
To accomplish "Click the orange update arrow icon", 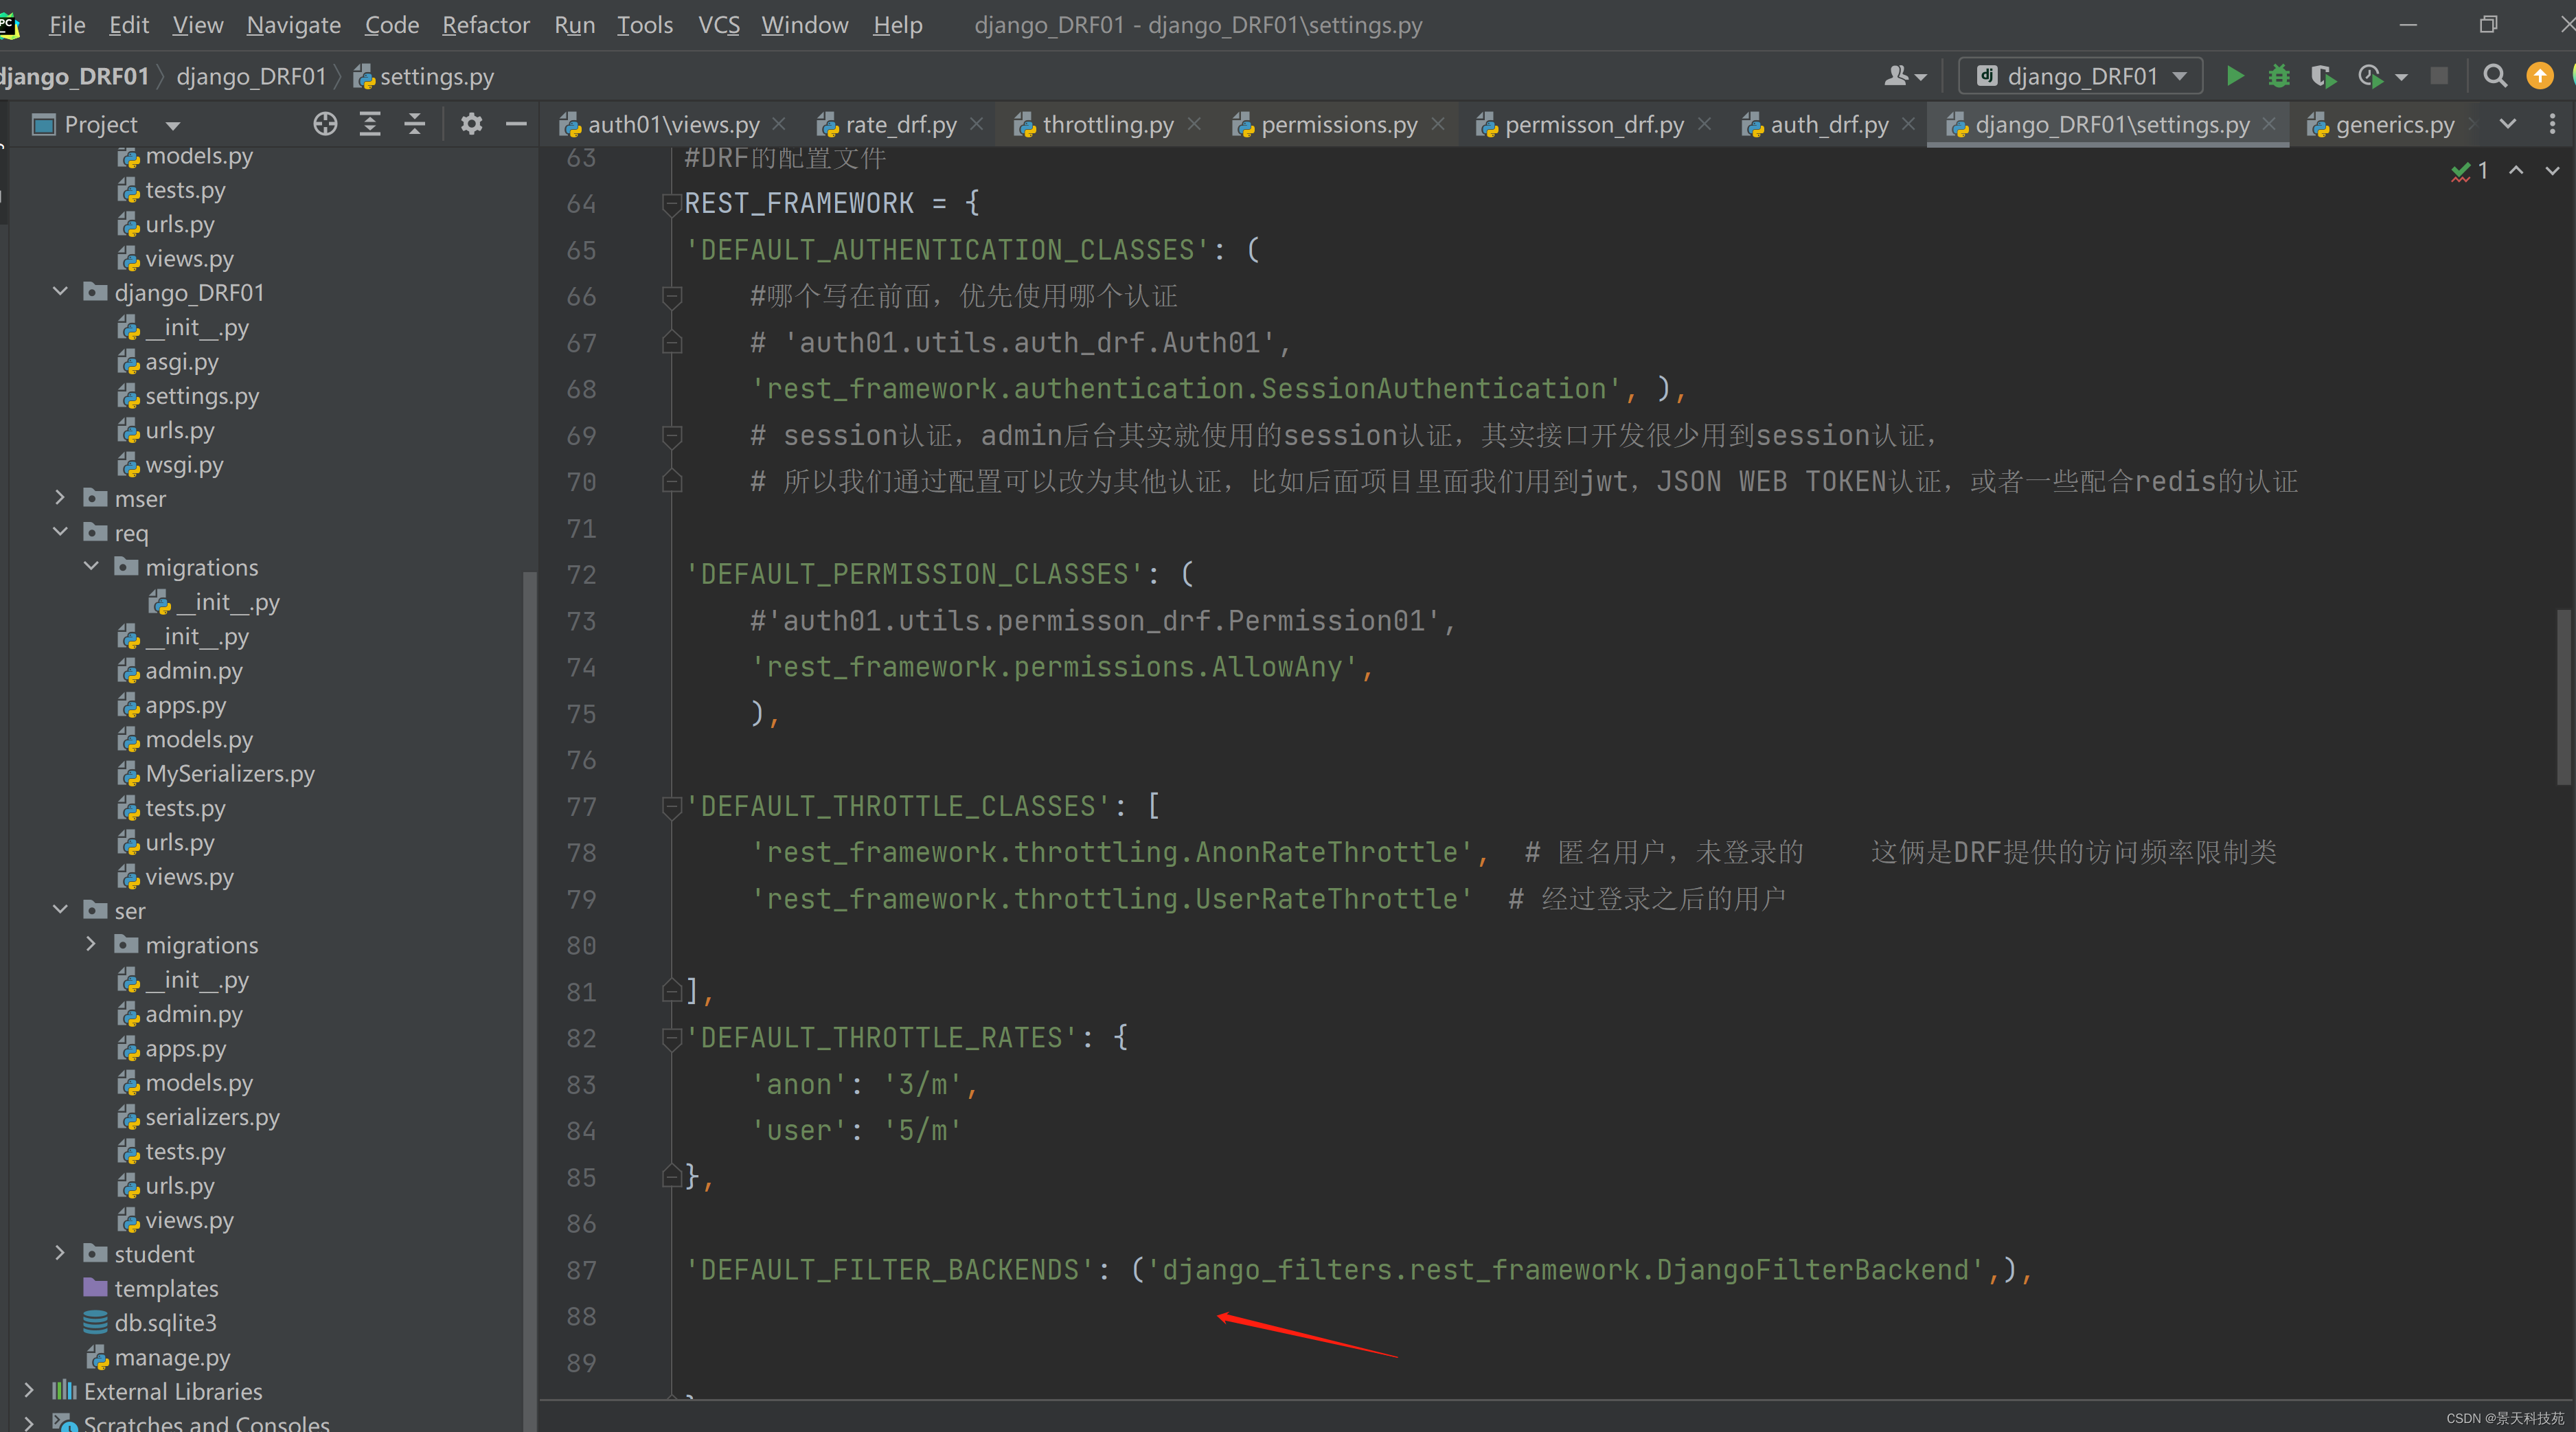I will (x=2540, y=76).
